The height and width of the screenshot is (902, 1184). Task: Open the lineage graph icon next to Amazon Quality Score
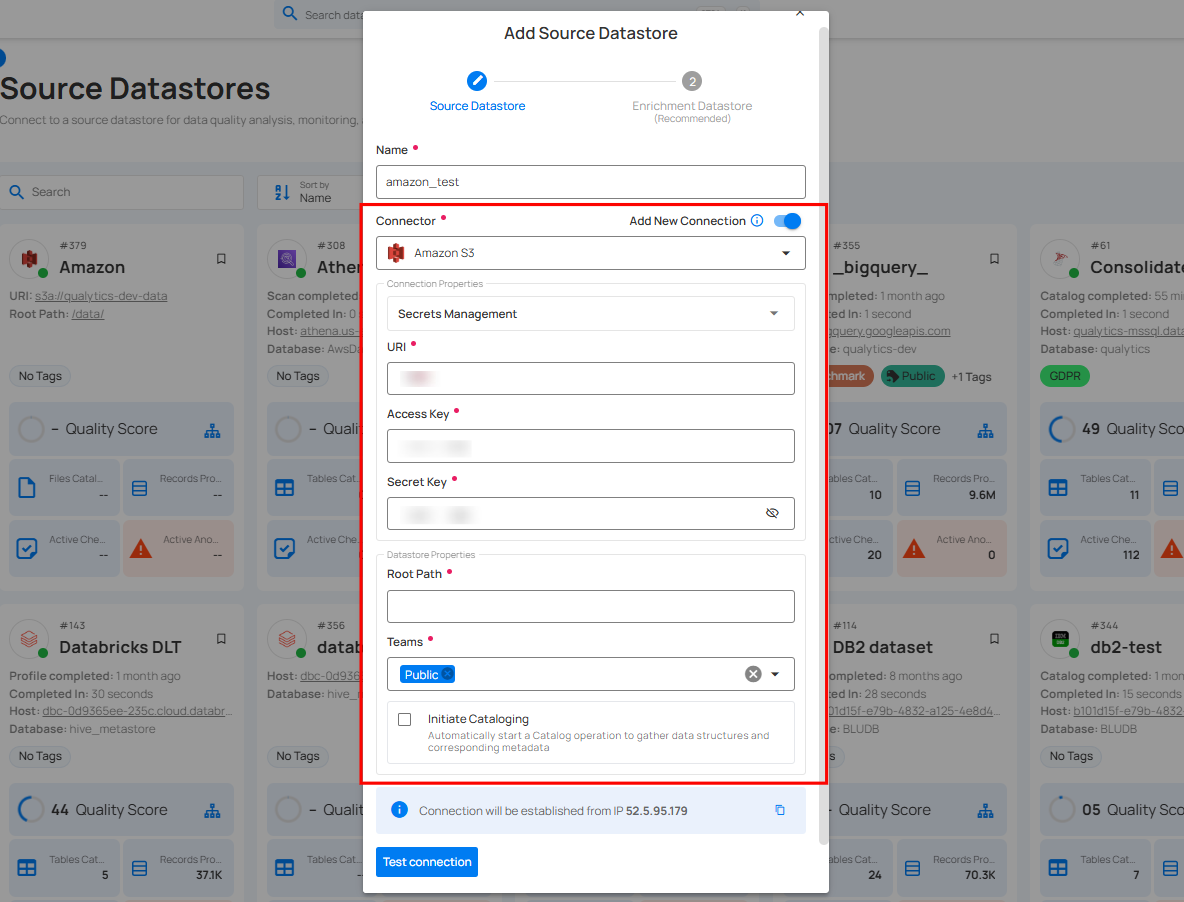212,429
